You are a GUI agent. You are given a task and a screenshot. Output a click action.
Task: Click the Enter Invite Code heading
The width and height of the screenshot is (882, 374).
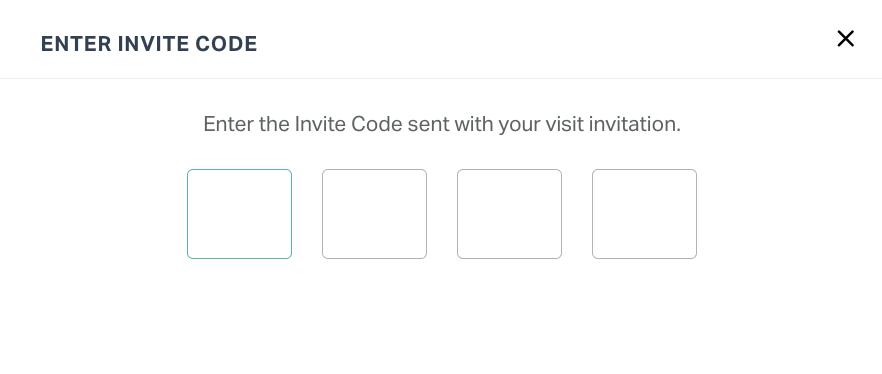[x=149, y=44]
